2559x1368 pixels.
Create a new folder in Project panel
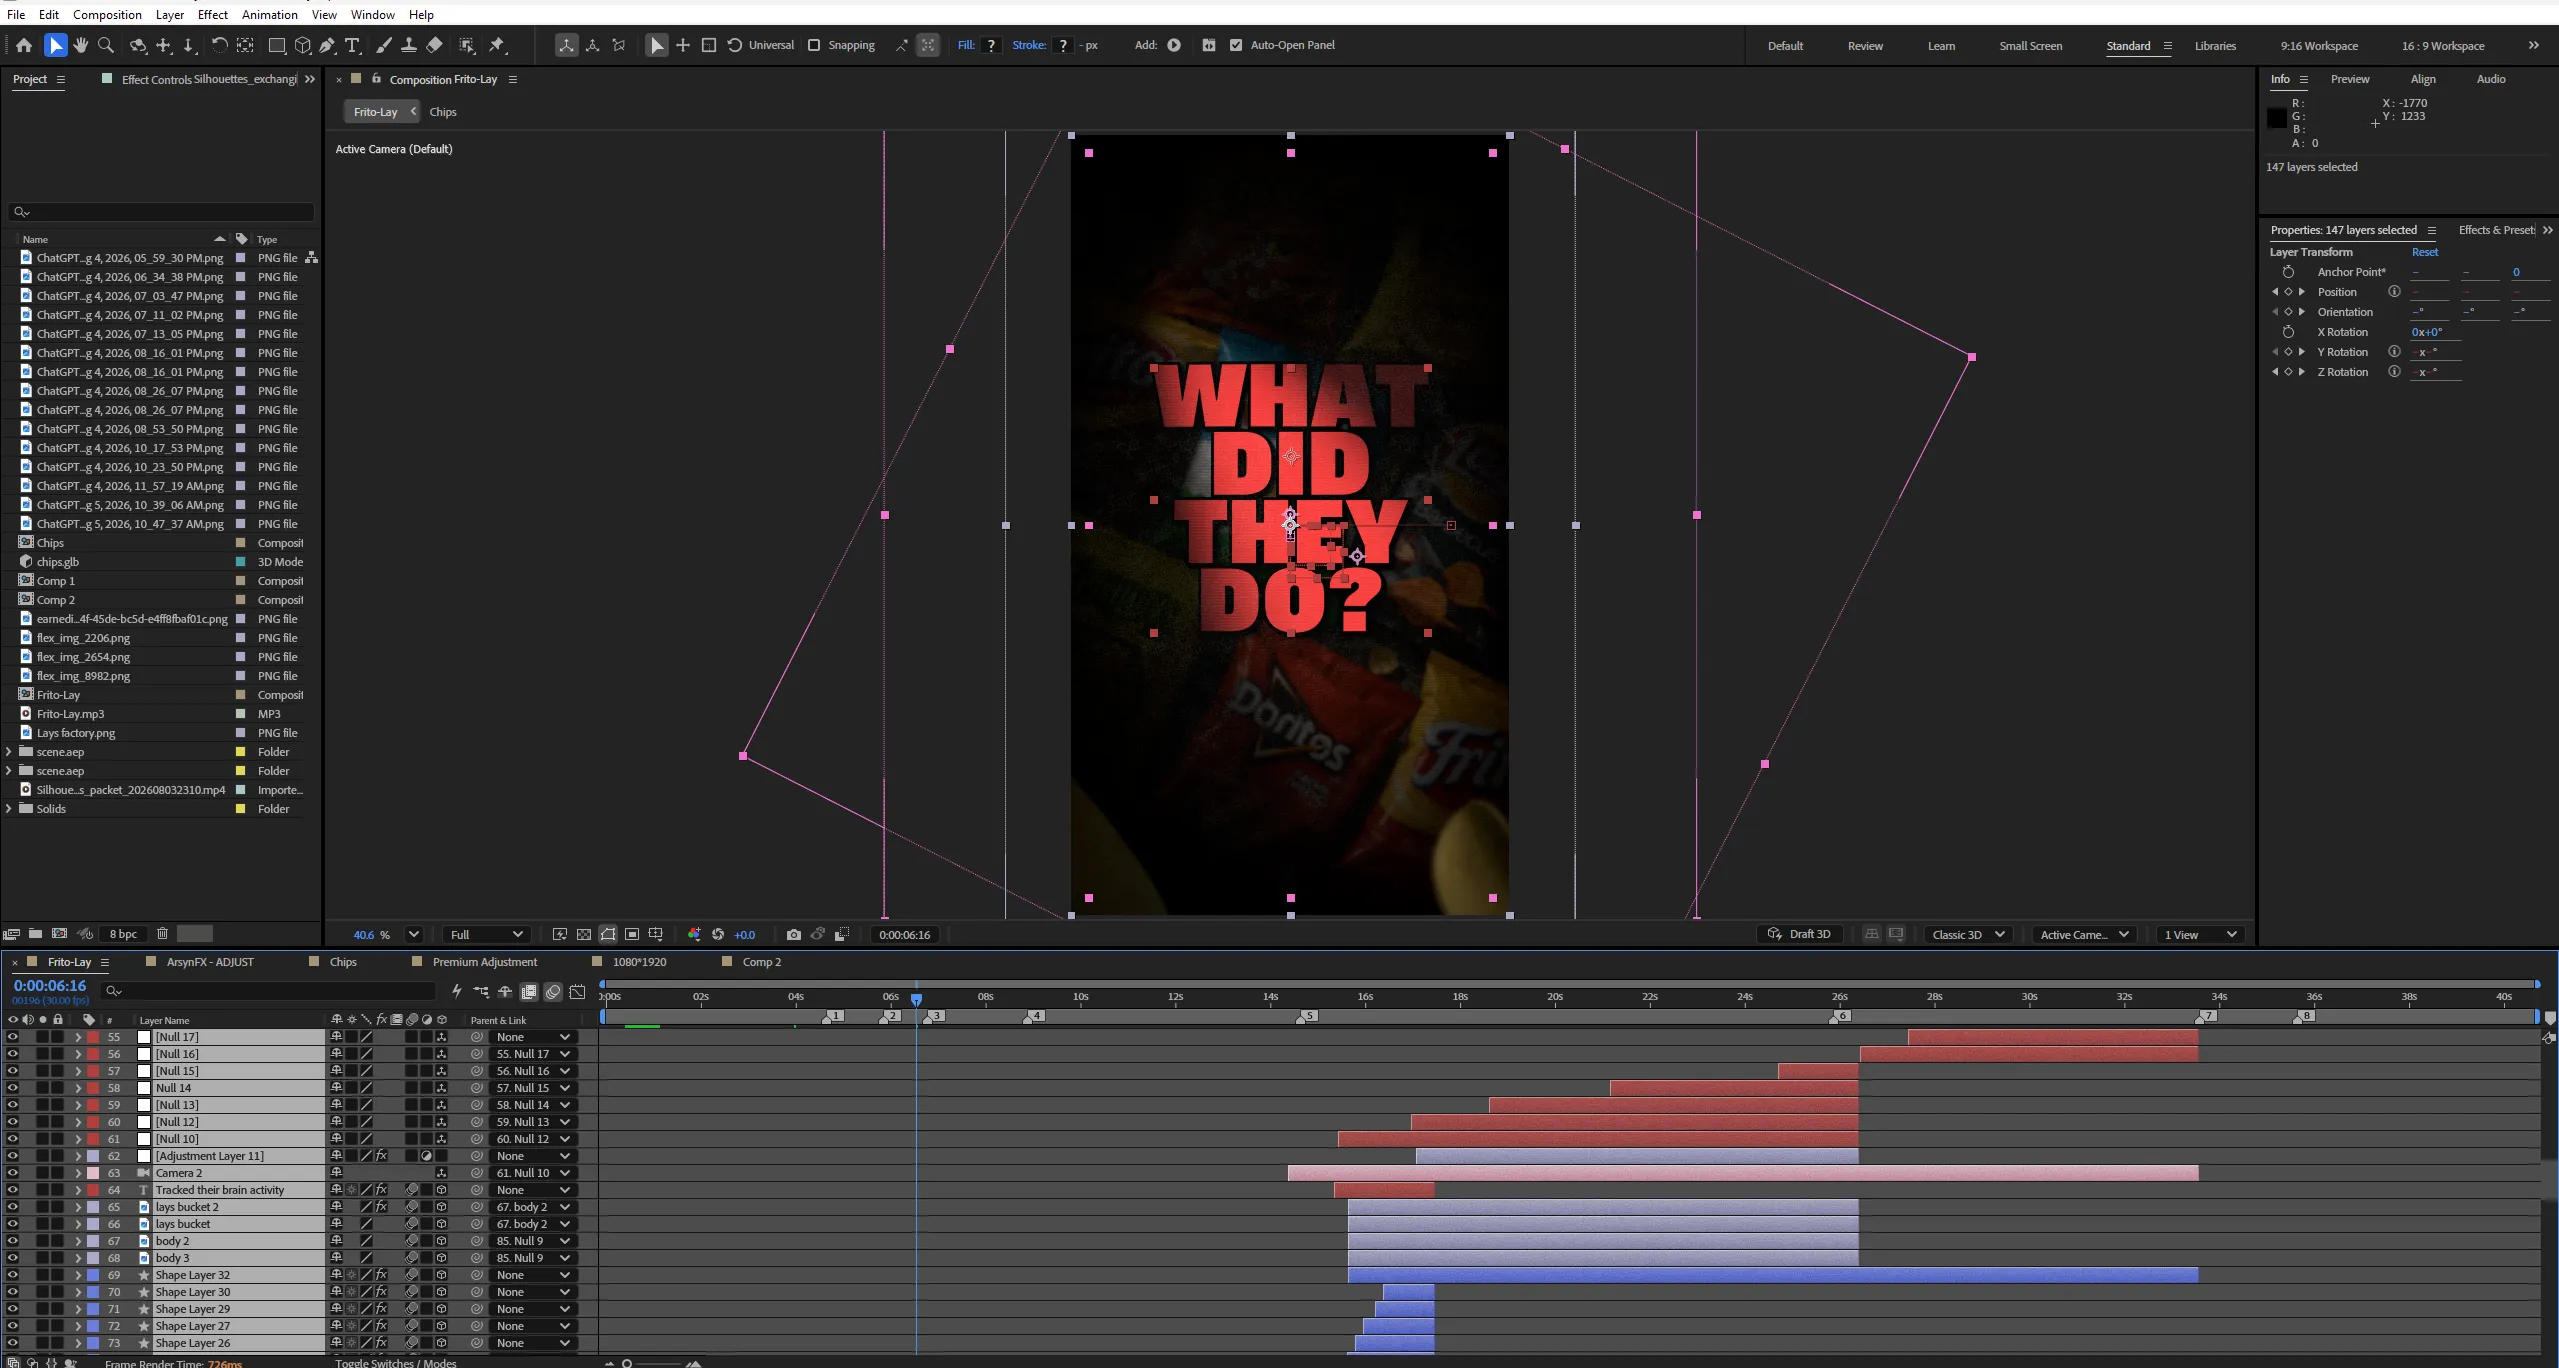pyautogui.click(x=35, y=934)
